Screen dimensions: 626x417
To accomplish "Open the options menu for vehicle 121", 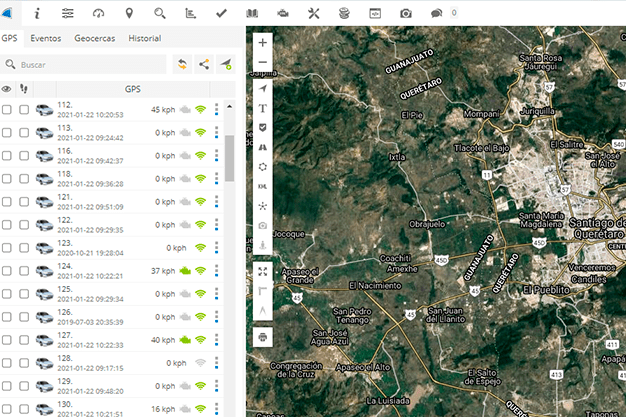I will click(x=216, y=202).
